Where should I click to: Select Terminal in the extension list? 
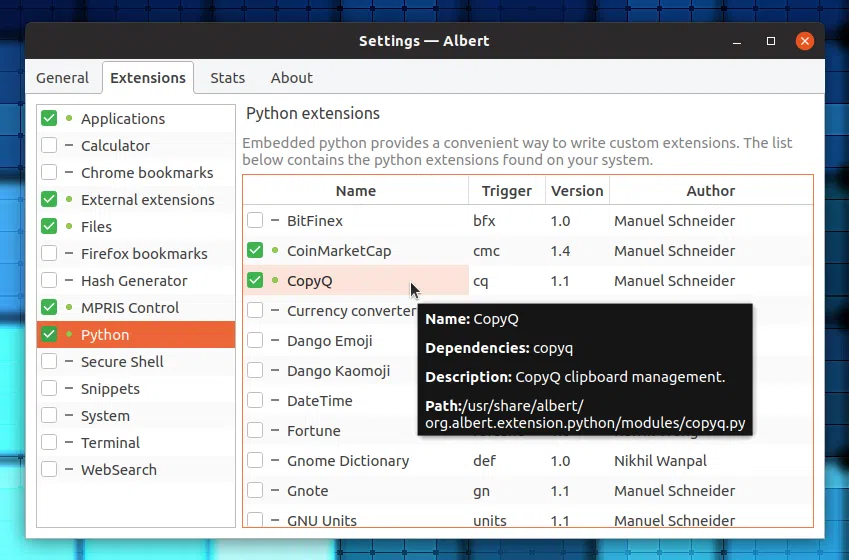click(110, 443)
